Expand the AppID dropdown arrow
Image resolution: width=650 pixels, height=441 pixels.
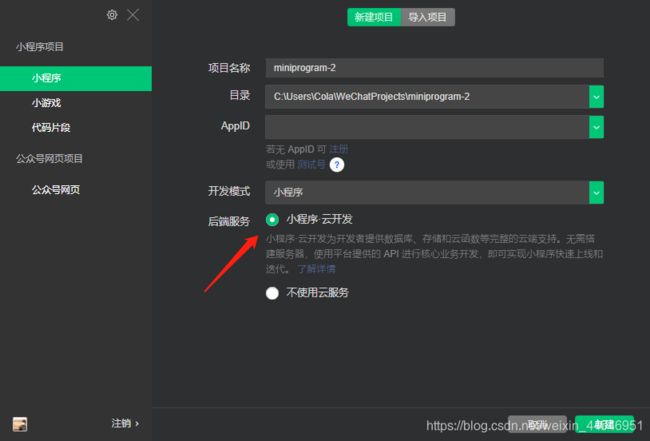[x=596, y=127]
